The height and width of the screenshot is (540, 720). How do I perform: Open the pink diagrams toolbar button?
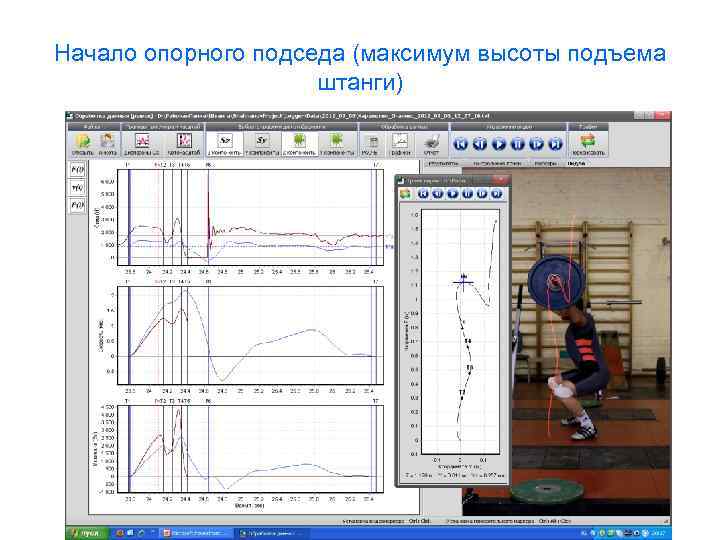142,144
